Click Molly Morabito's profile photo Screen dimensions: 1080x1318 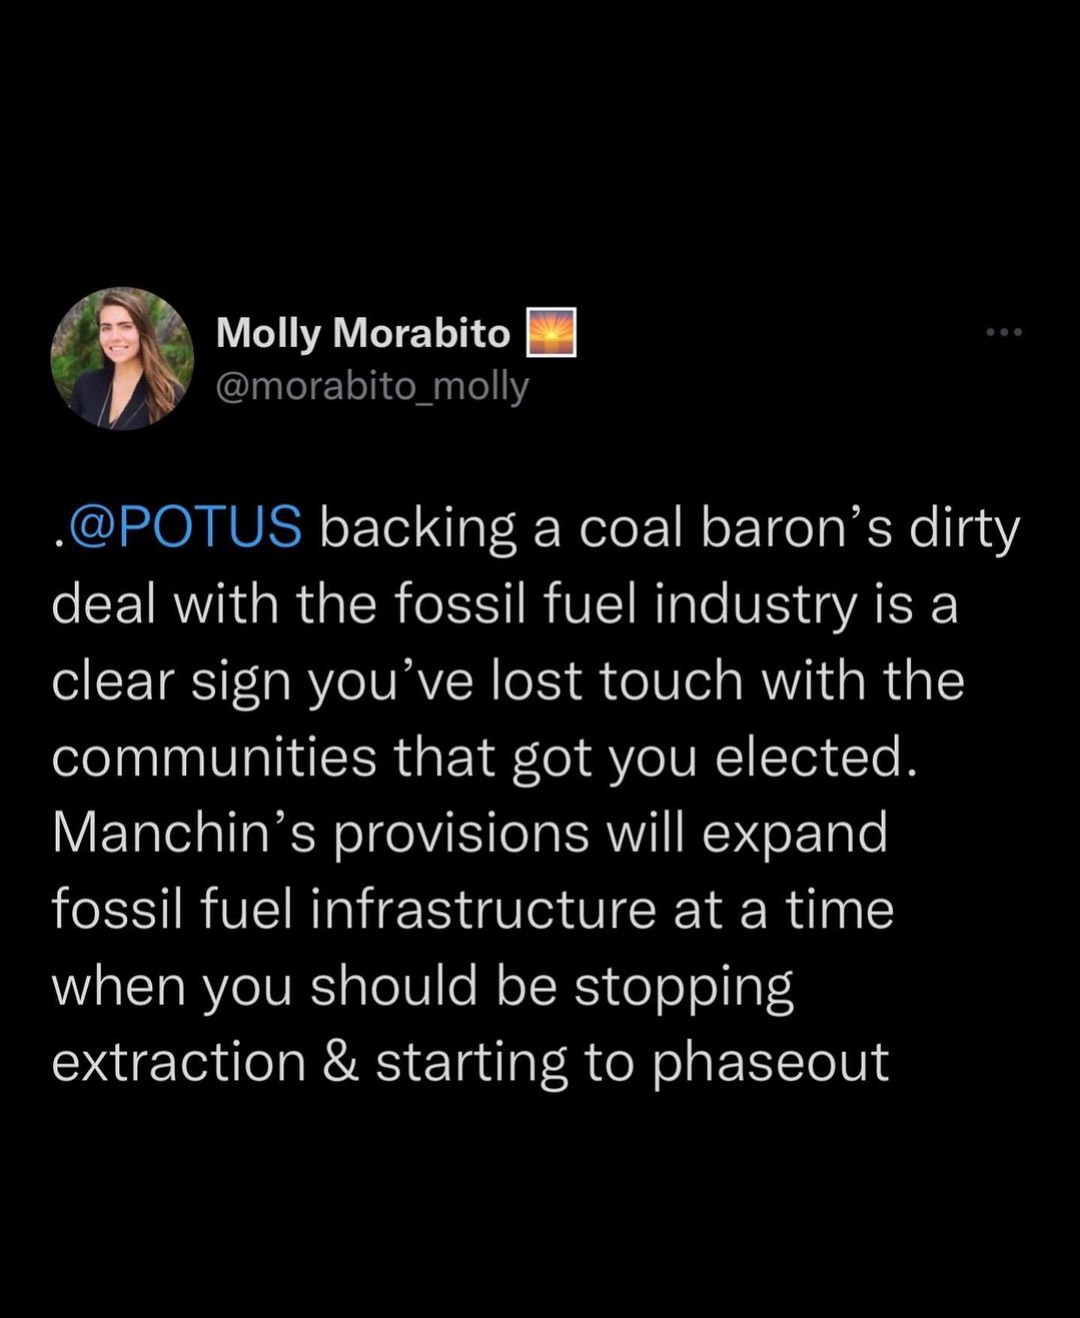tap(122, 358)
